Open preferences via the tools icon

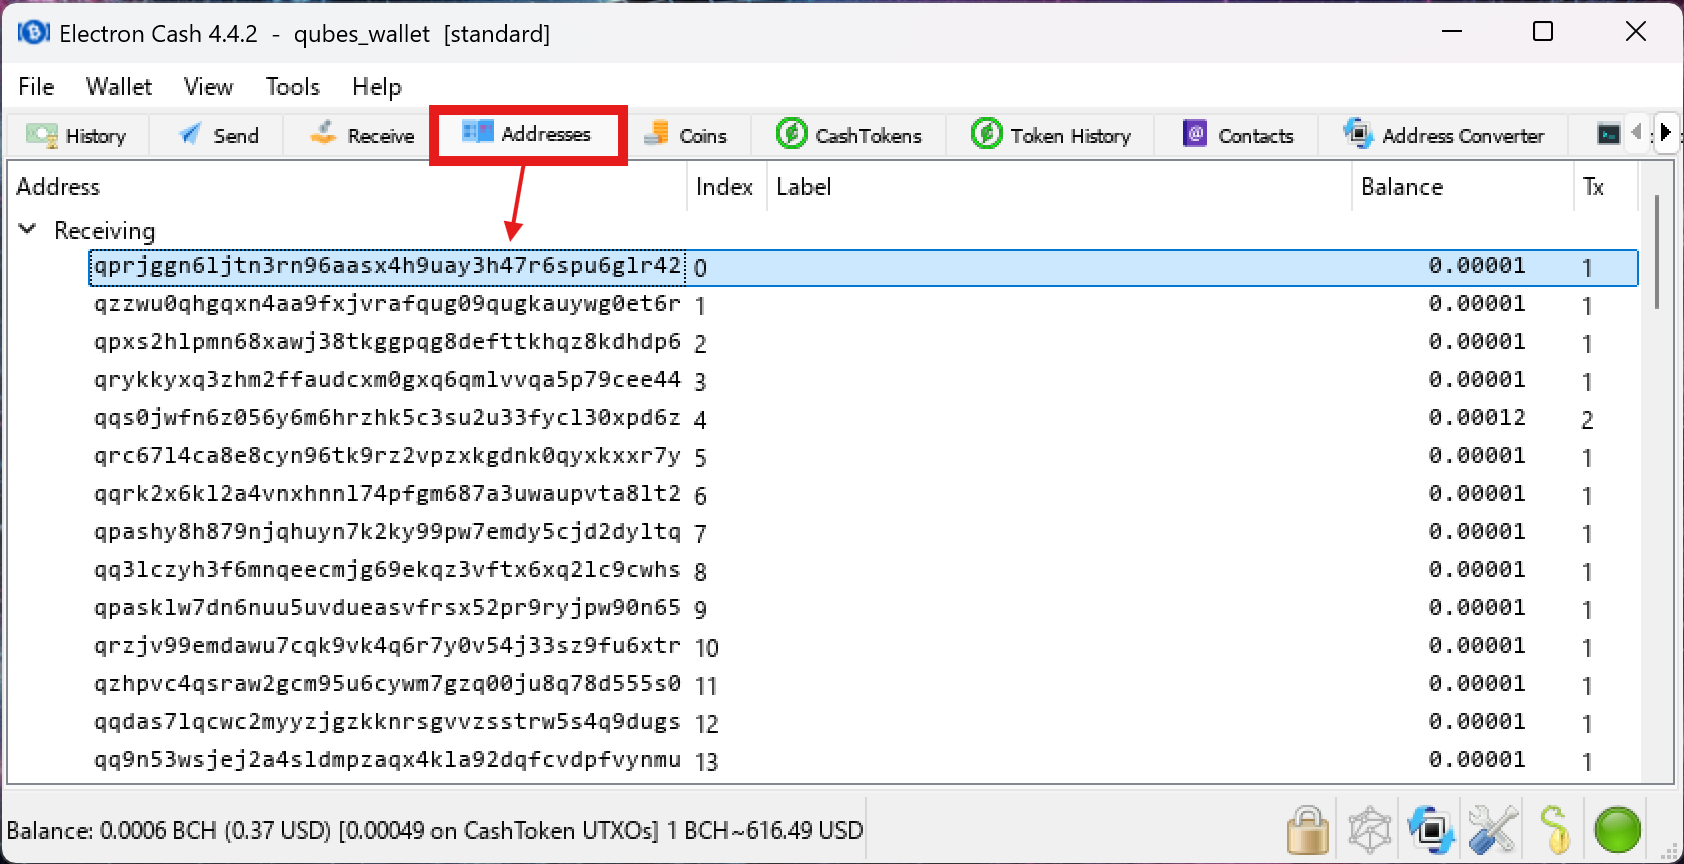point(1493,830)
